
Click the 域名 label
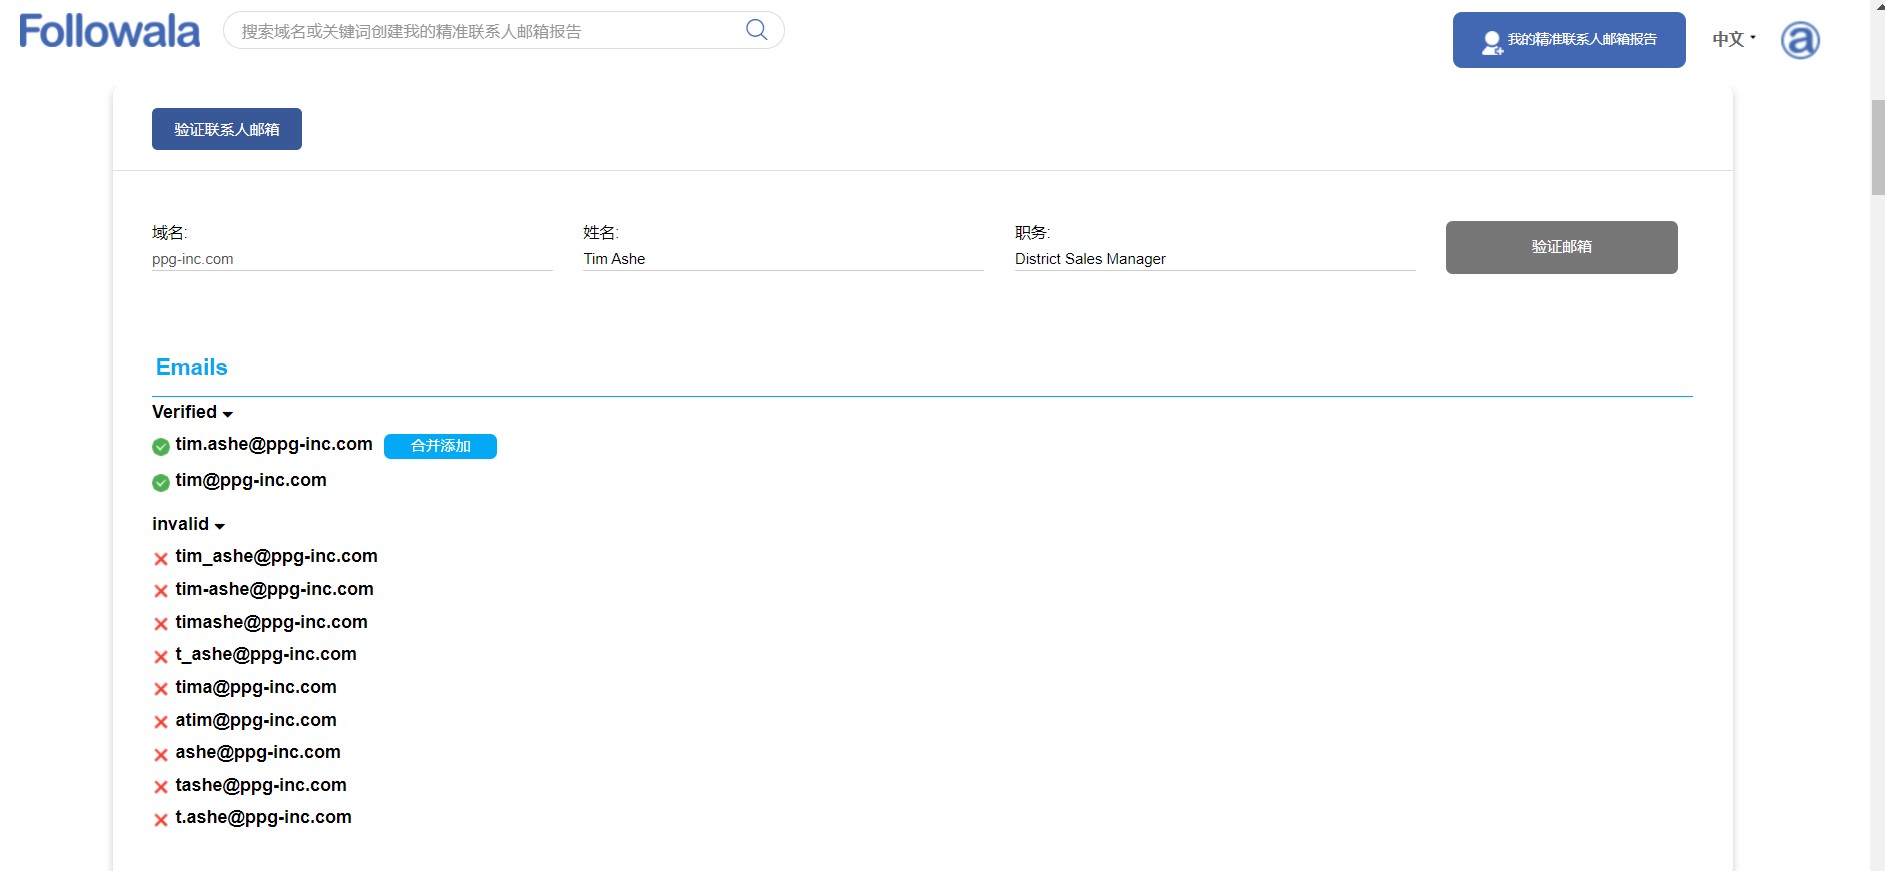tap(170, 233)
